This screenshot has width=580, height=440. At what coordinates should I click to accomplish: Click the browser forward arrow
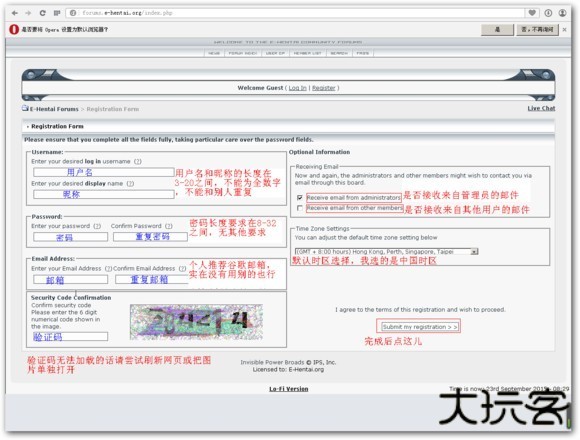pos(28,13)
